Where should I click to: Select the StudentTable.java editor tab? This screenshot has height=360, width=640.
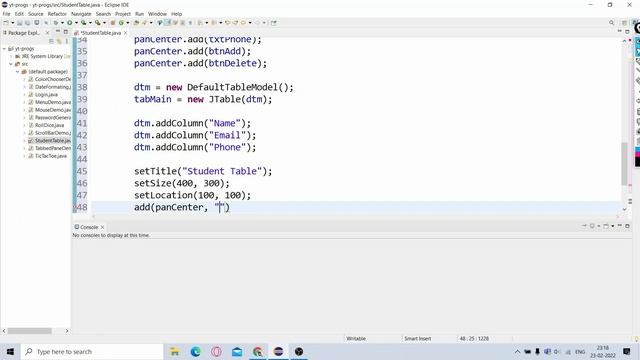[100, 33]
